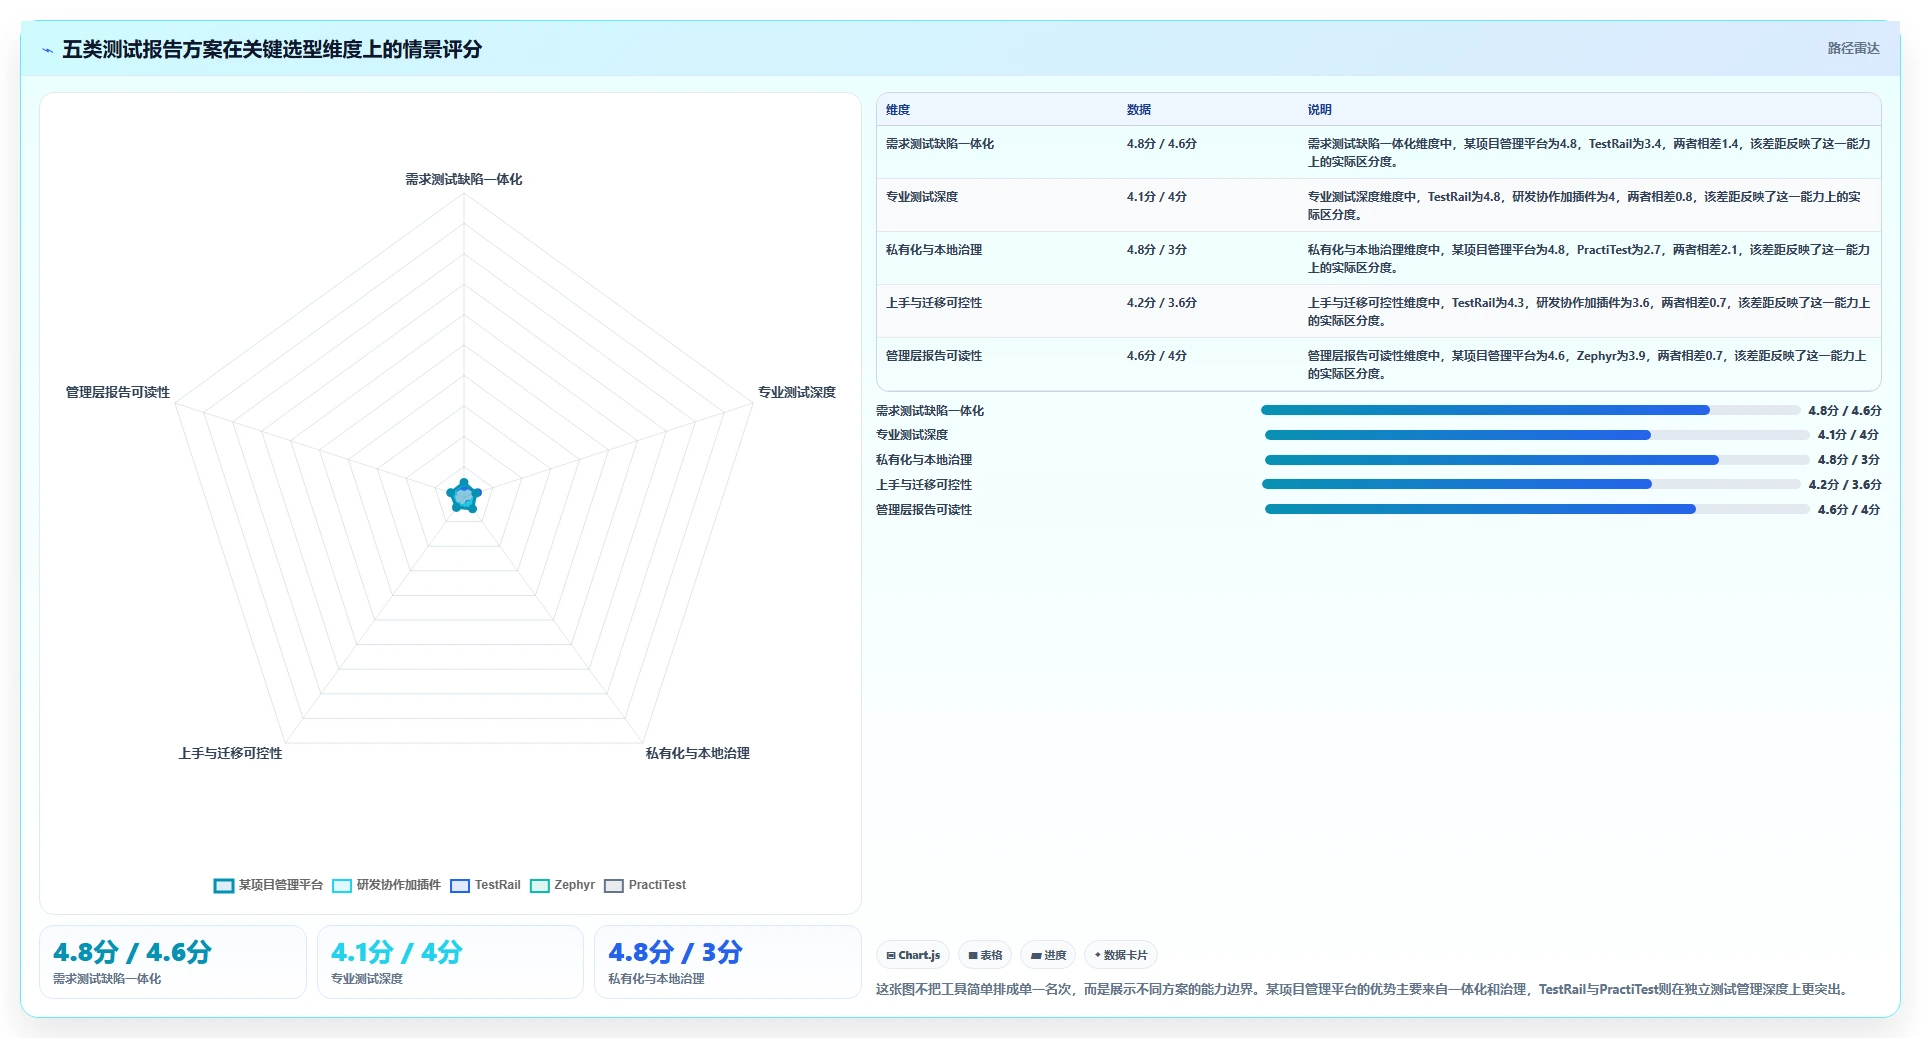Click explanation text for 私有化与本地治理 row
Viewport: 1921px width, 1038px height.
click(x=1589, y=259)
